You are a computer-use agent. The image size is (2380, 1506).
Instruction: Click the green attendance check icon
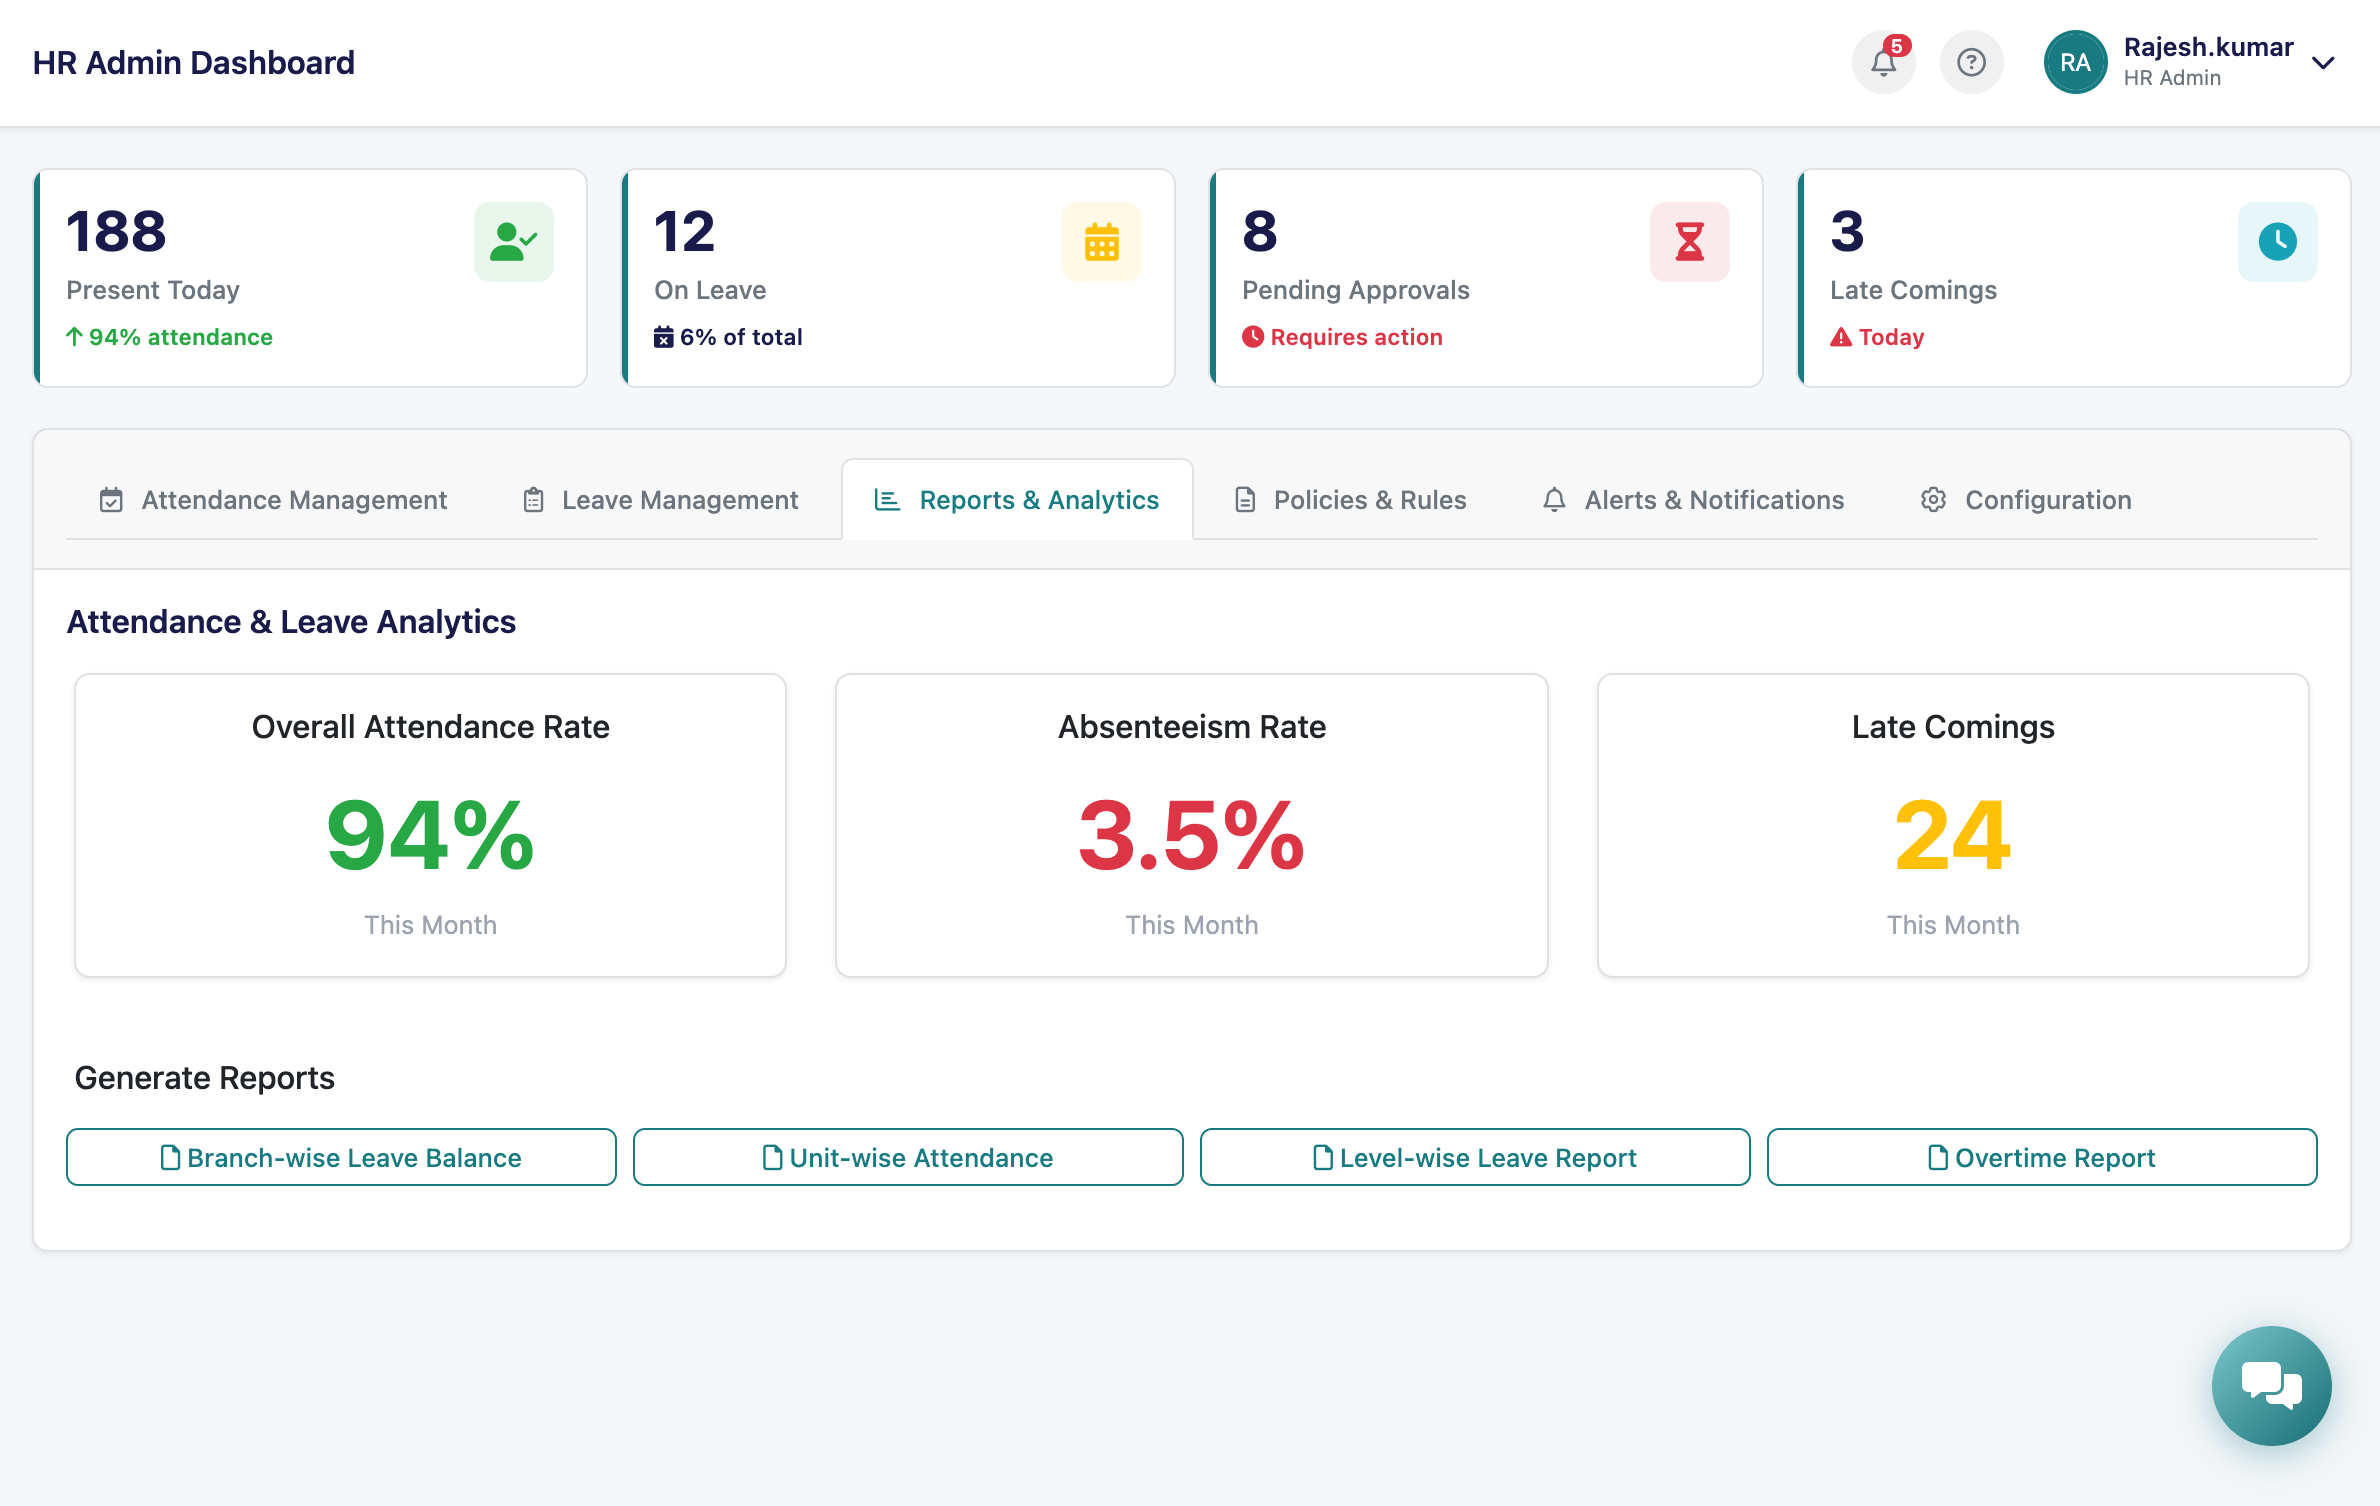pyautogui.click(x=513, y=241)
